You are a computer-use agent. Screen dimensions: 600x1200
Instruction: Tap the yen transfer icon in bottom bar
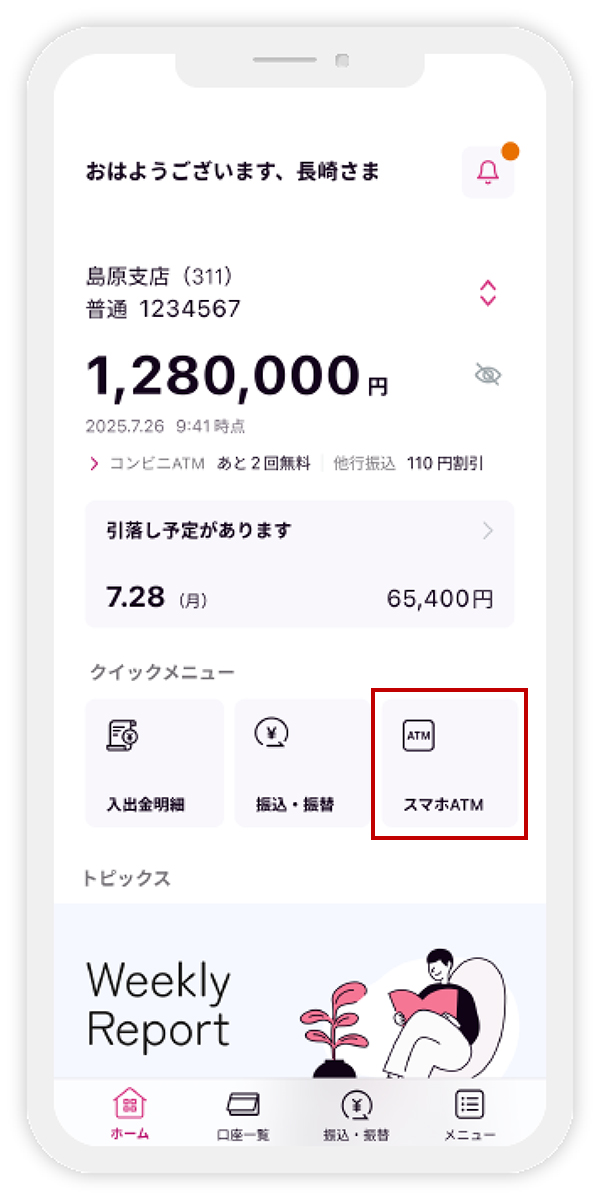click(356, 1104)
